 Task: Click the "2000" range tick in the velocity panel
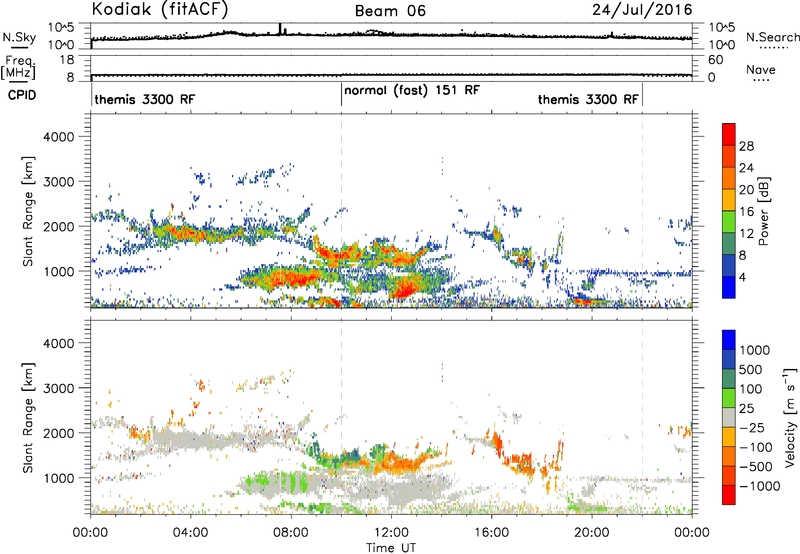[x=58, y=433]
